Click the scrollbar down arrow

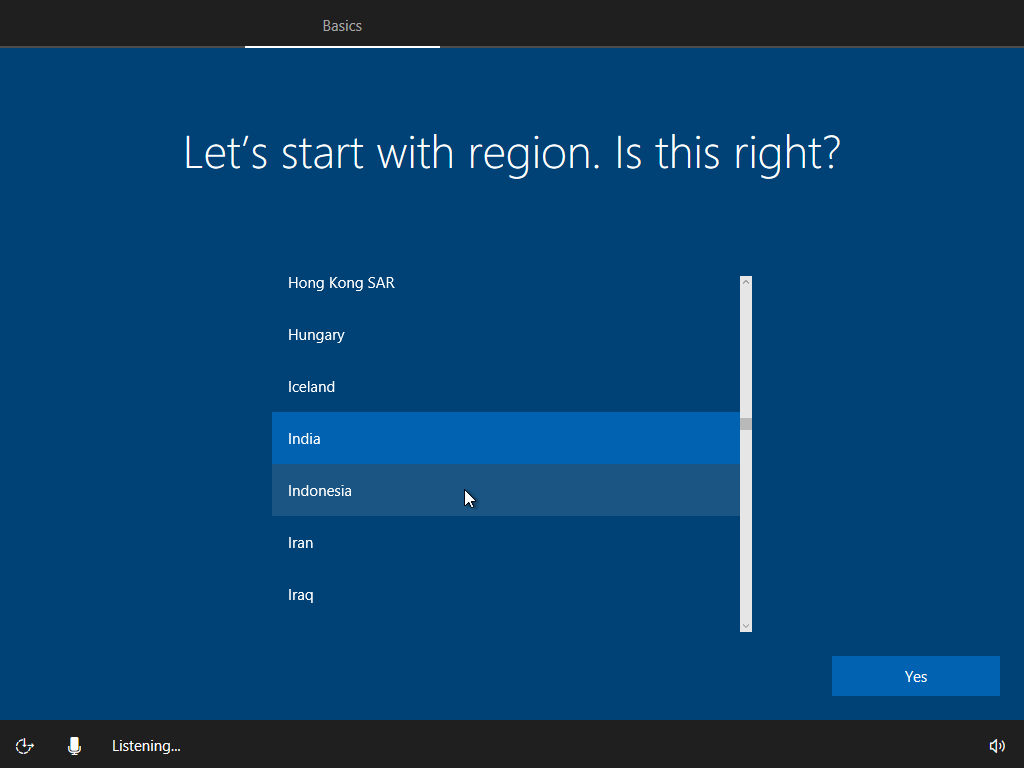746,626
